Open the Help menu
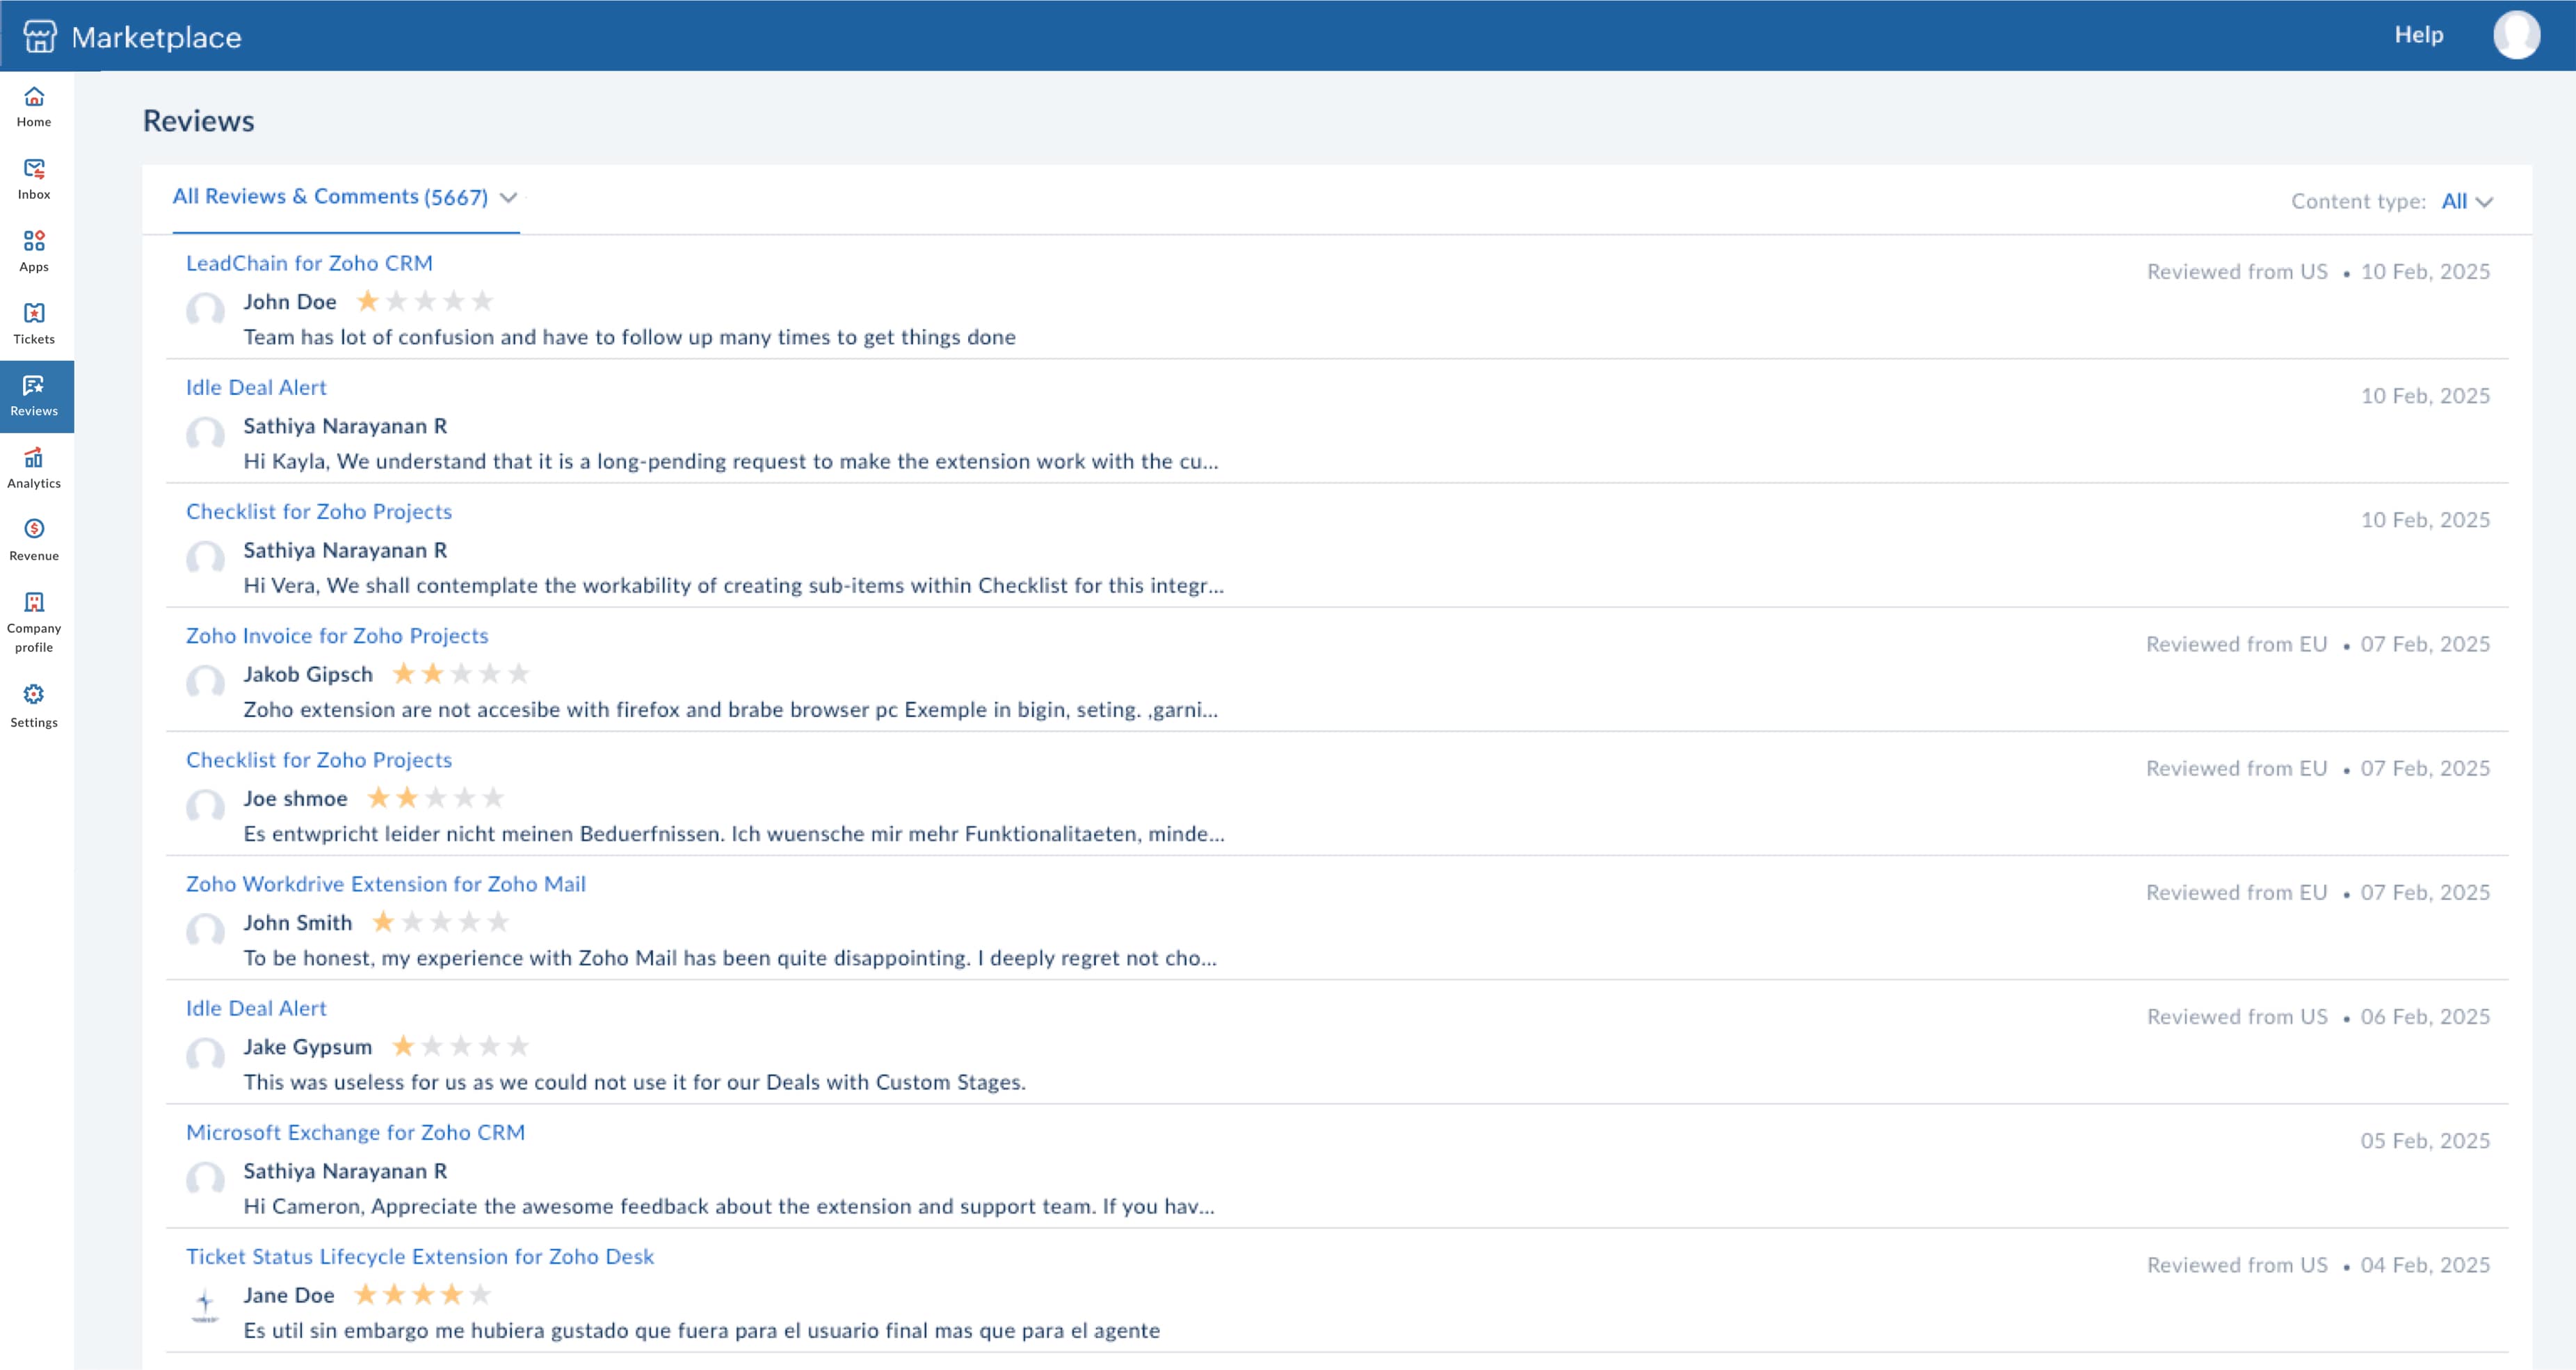 [x=2418, y=35]
